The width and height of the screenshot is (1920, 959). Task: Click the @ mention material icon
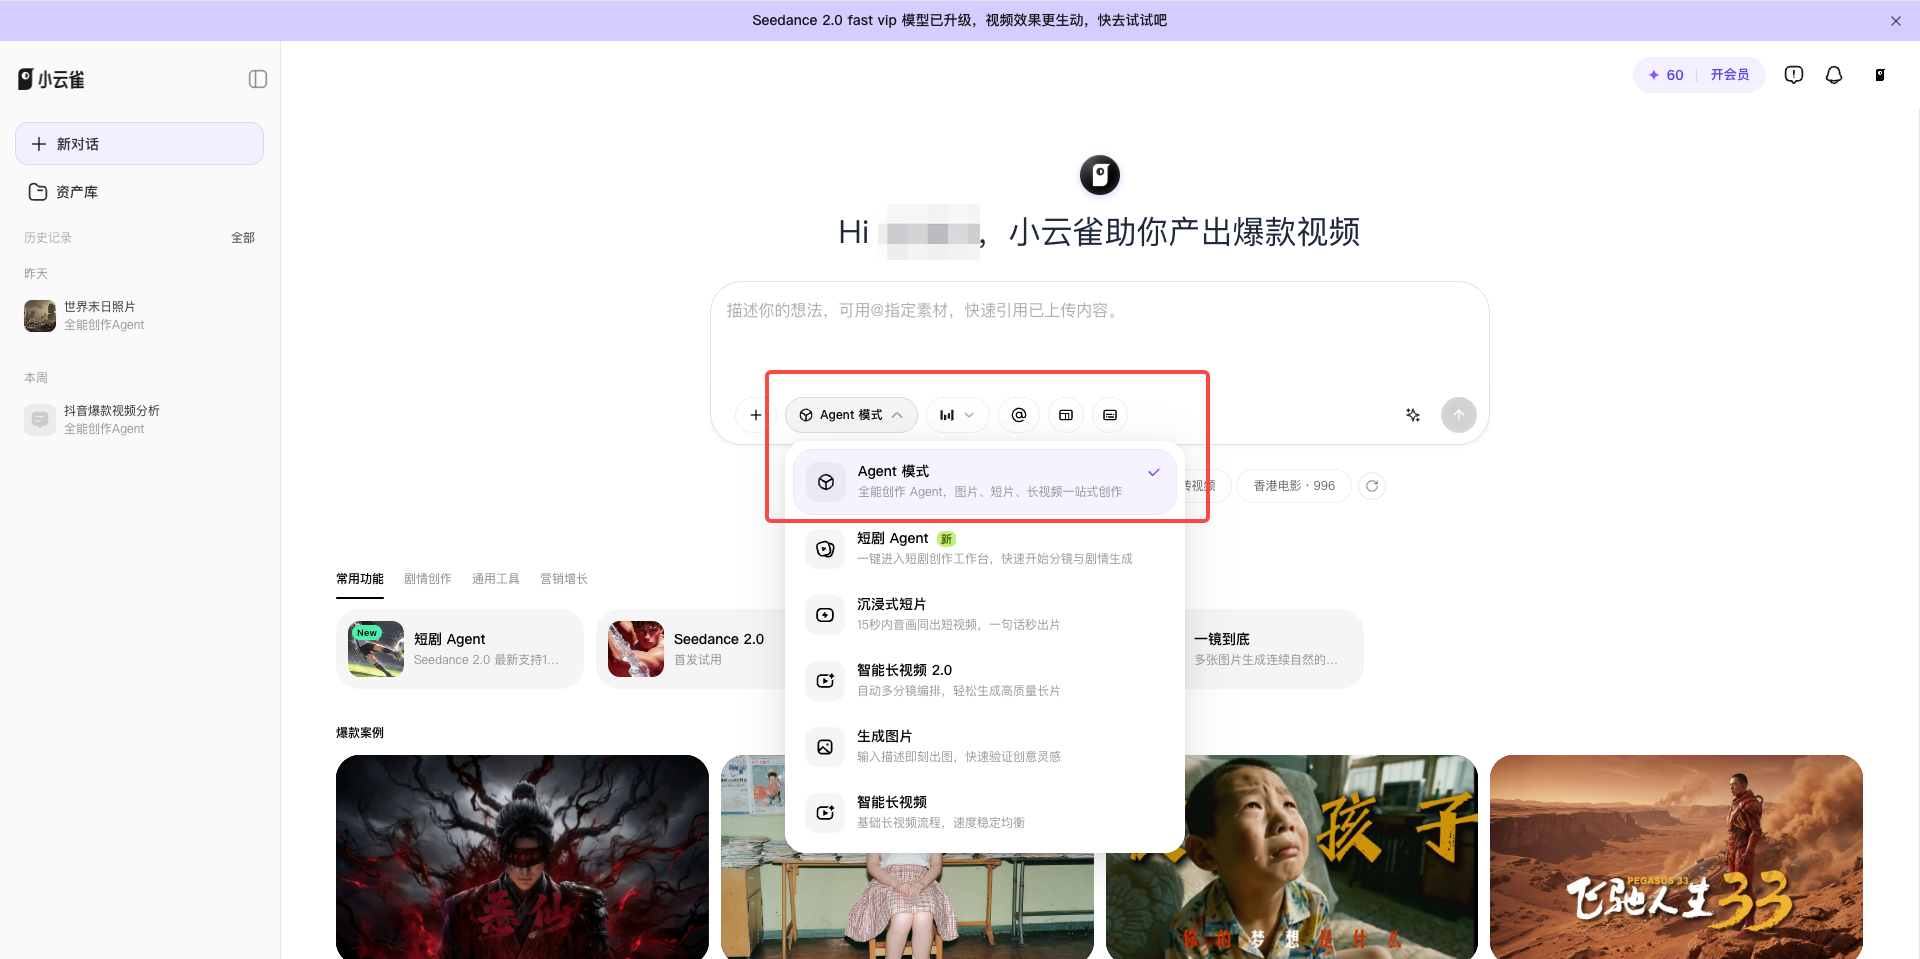point(1019,415)
